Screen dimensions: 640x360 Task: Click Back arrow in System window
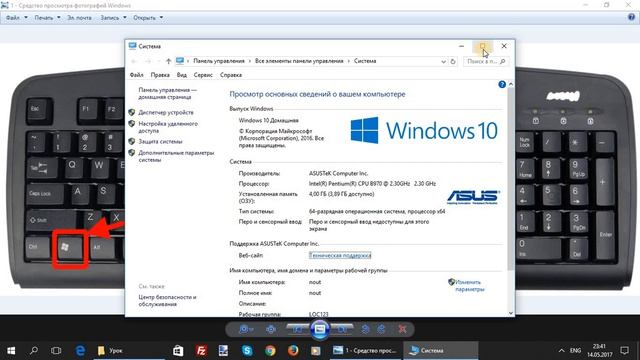[133, 61]
